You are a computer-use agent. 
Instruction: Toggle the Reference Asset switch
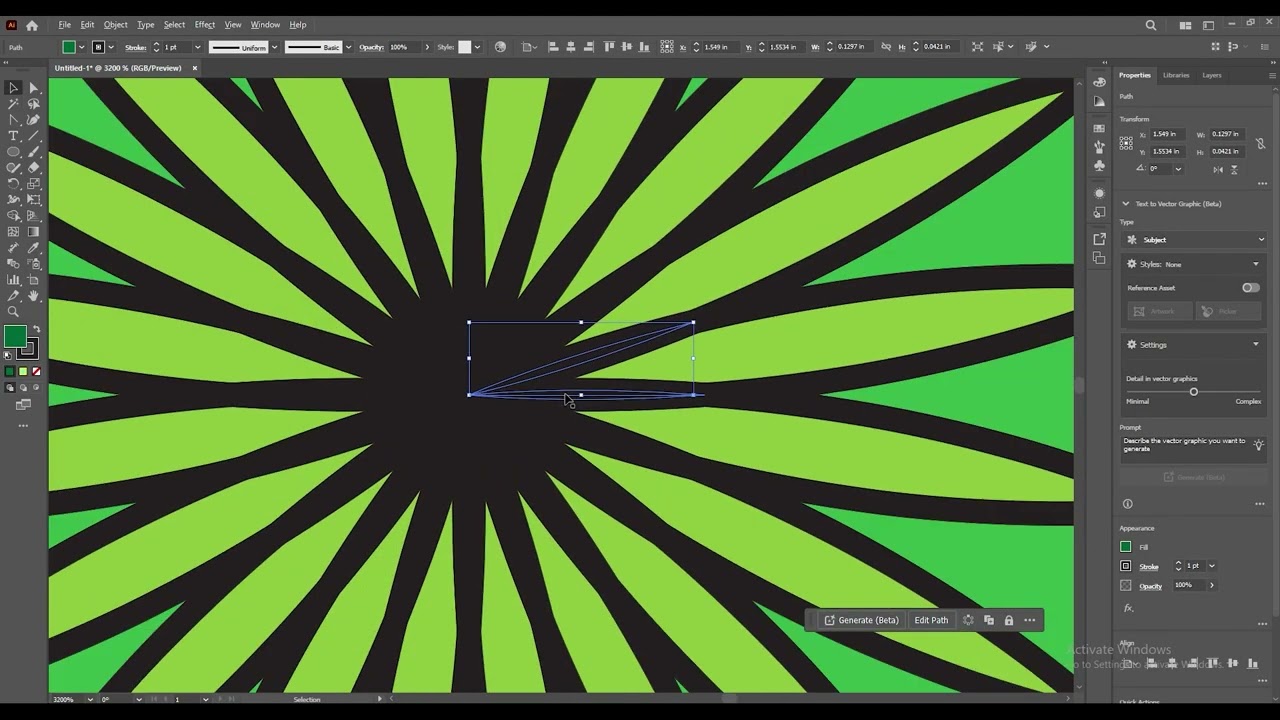(1250, 288)
